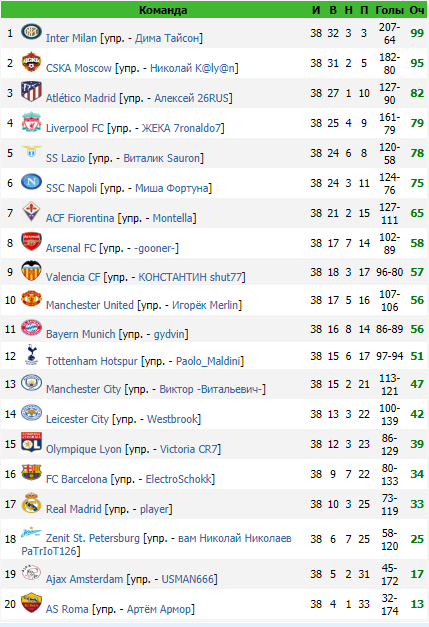Click the Valencia CF bat crest
Image resolution: width=429 pixels, height=627 pixels.
[31, 271]
